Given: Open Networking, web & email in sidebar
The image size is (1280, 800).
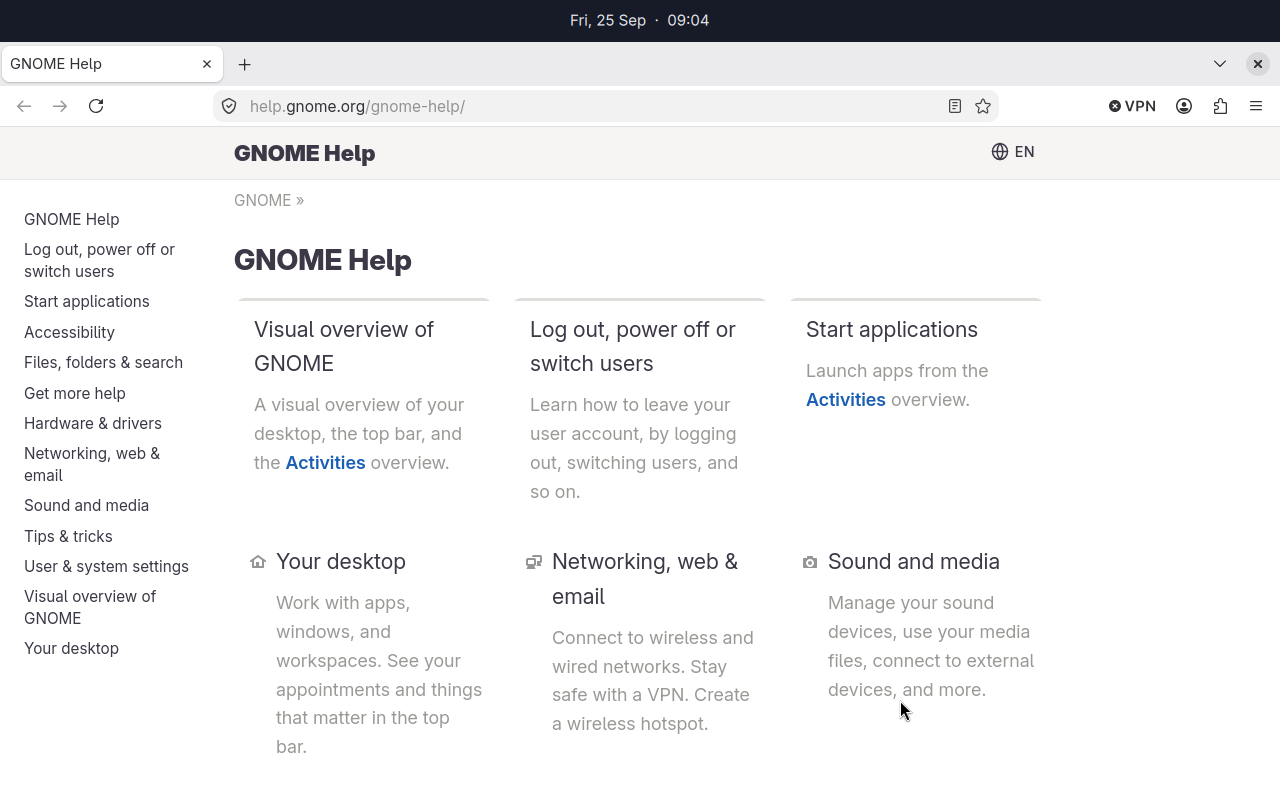Looking at the screenshot, I should pos(92,464).
